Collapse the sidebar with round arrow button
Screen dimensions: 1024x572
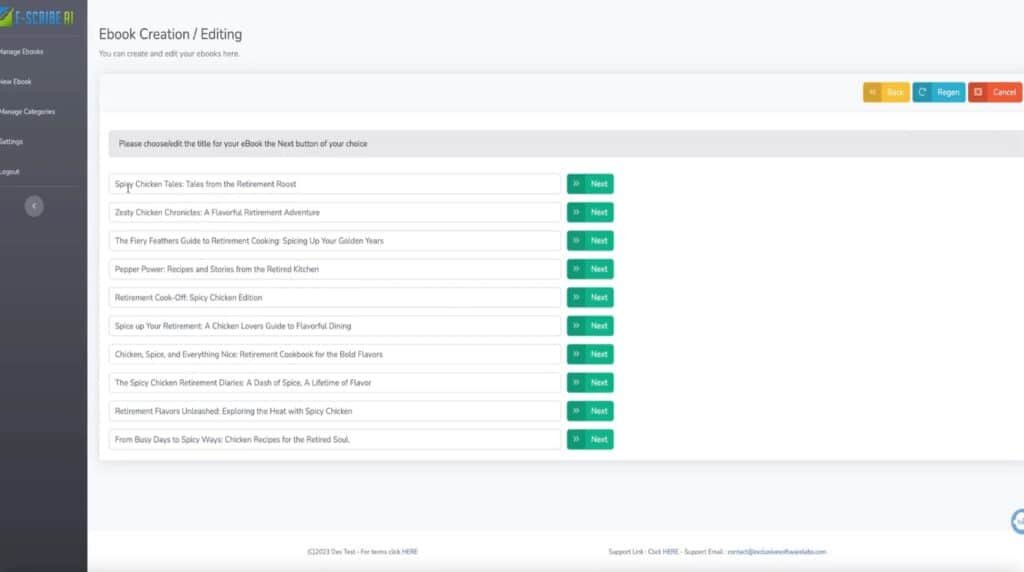[x=34, y=206]
